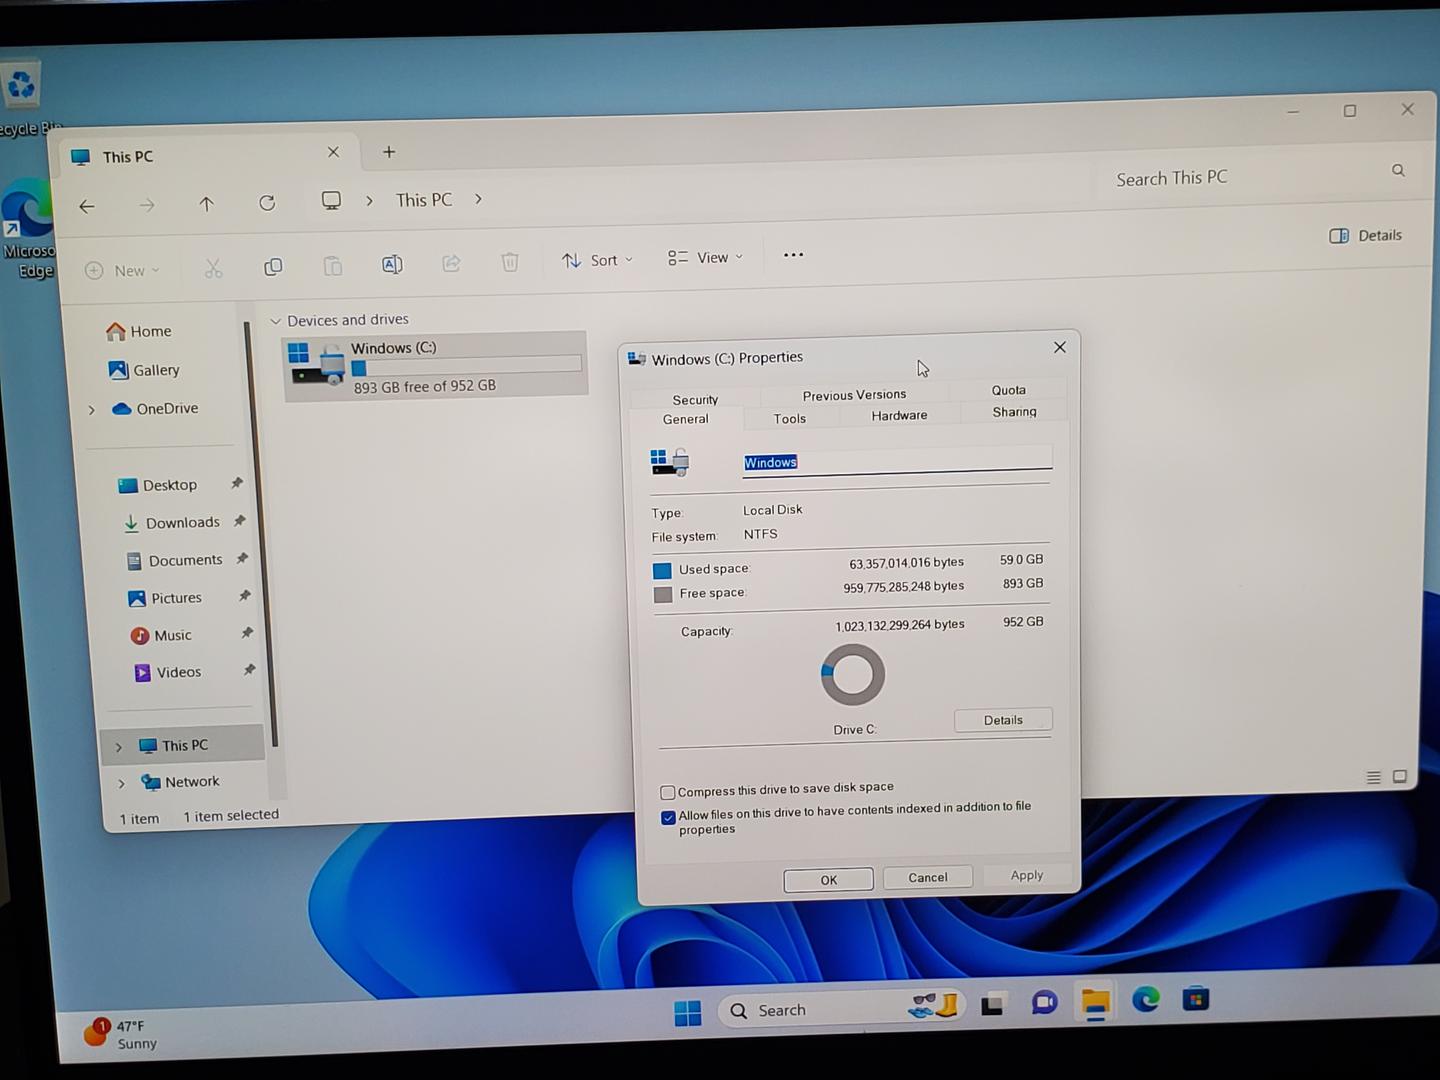The image size is (1440, 1080).
Task: Select Microsoft Edge desktop shortcut
Action: (x=28, y=228)
